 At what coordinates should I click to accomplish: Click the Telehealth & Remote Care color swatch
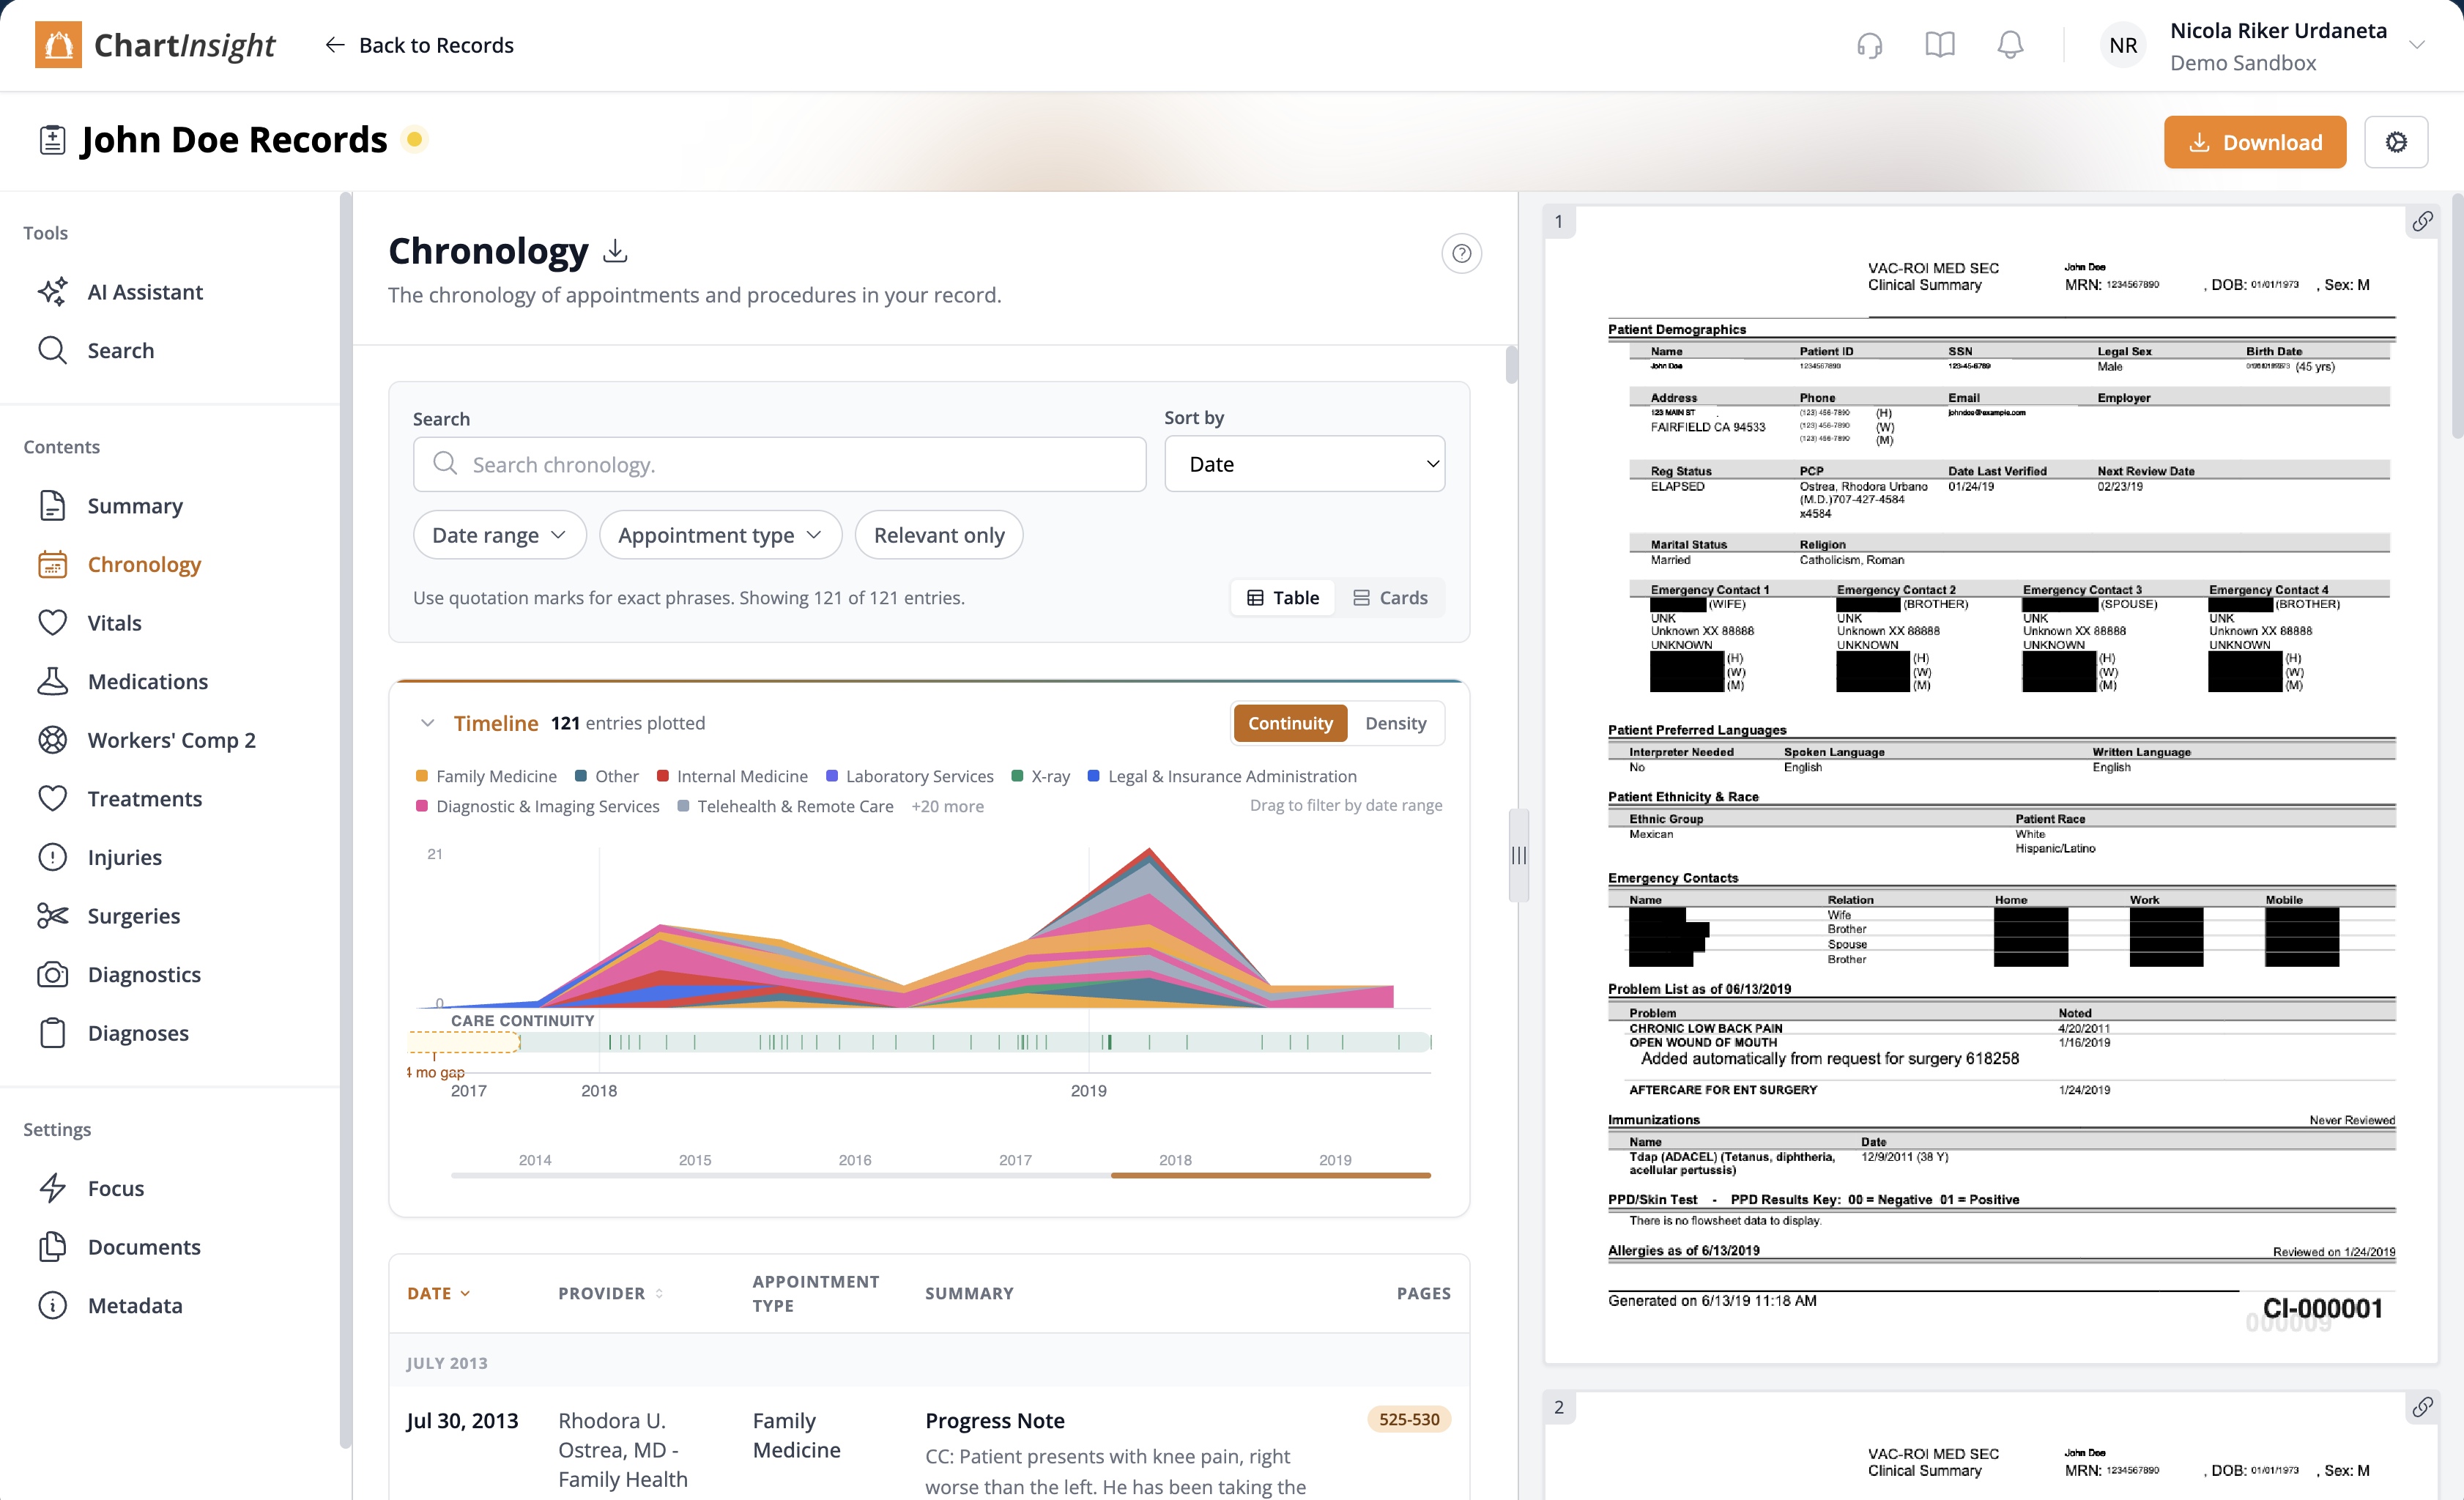683,806
